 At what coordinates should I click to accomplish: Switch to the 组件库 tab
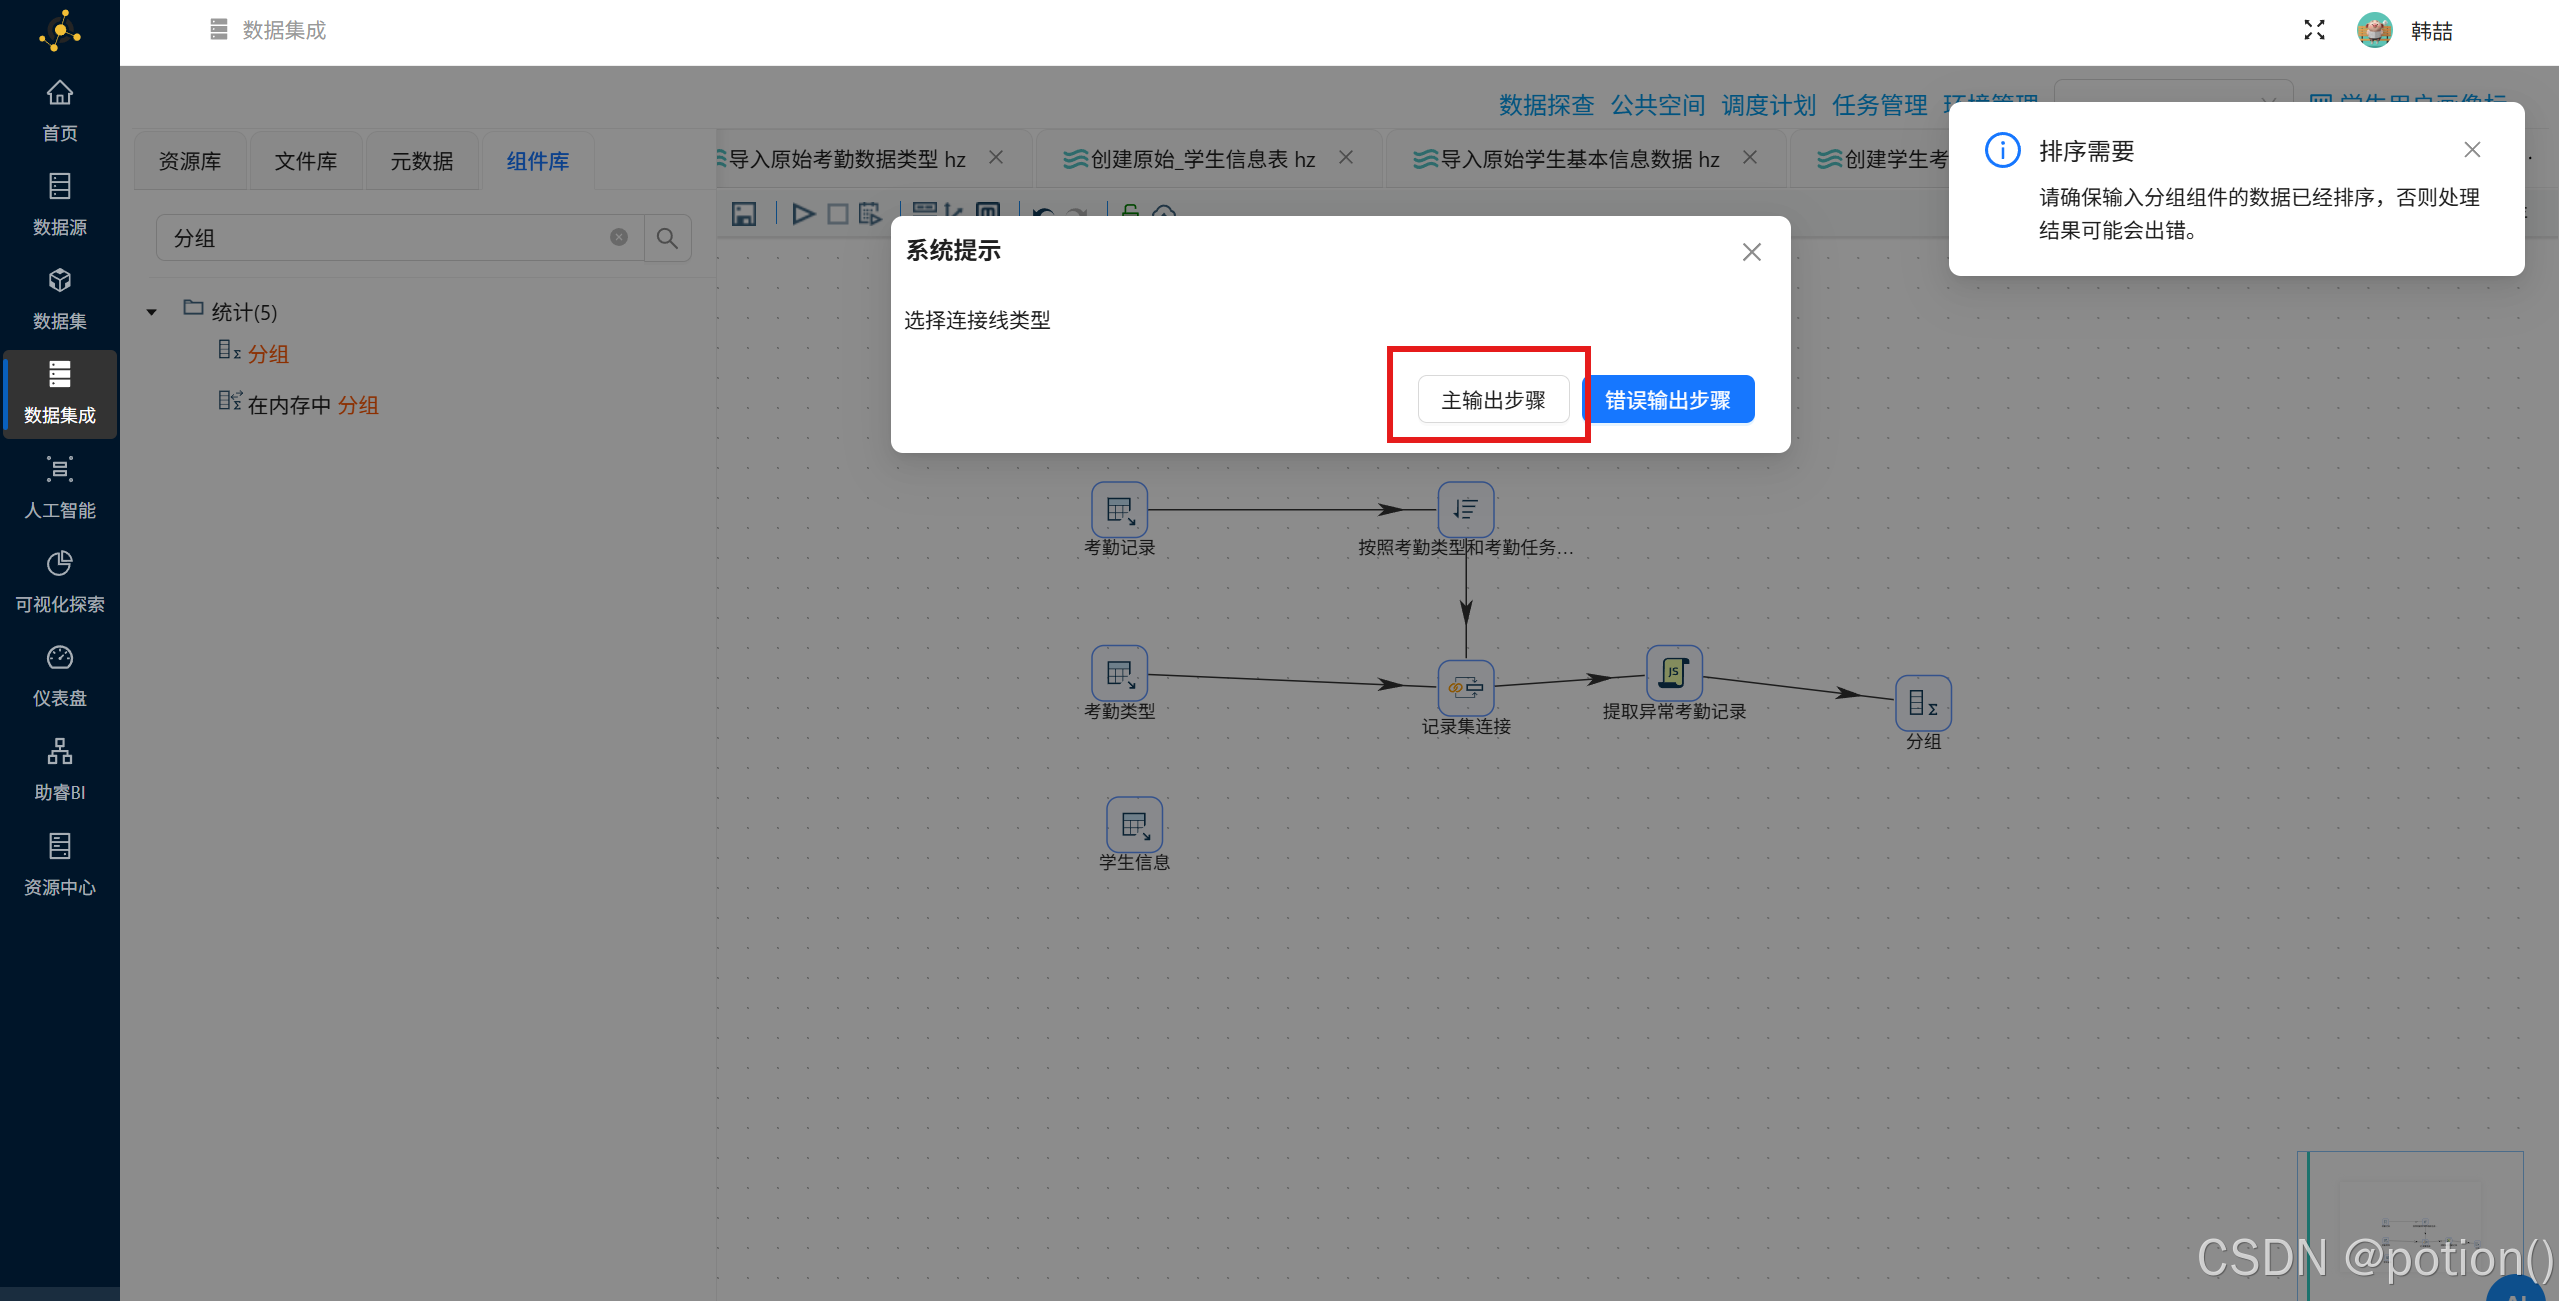(538, 161)
